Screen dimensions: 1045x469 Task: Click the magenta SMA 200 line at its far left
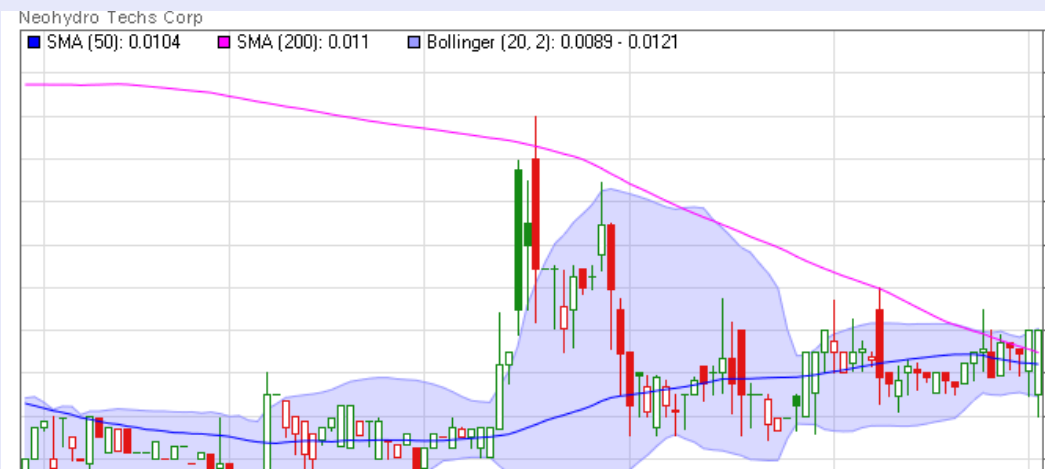click(x=30, y=85)
